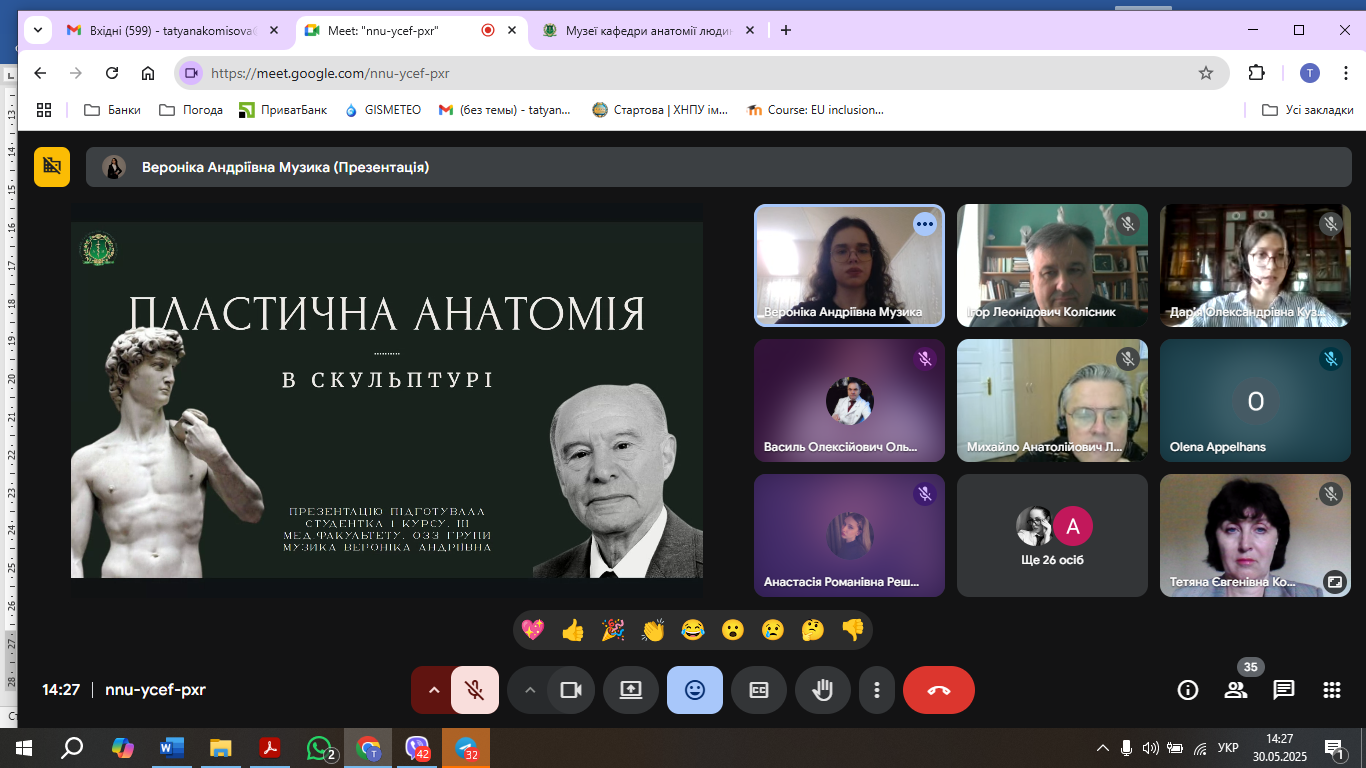Open GISMETEO bookmark

383,110
